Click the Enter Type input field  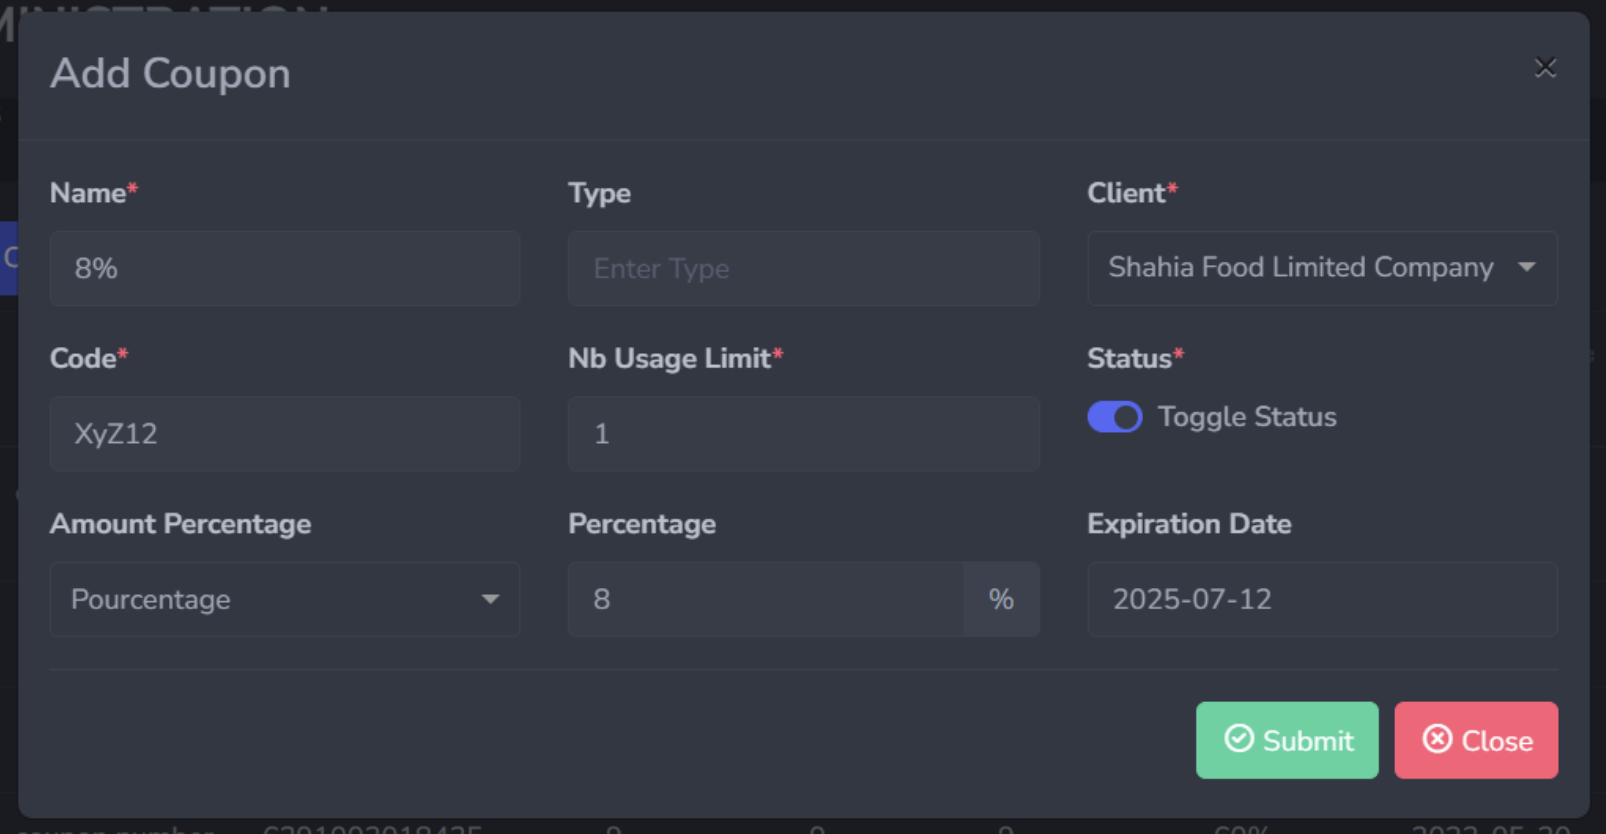[x=804, y=268]
